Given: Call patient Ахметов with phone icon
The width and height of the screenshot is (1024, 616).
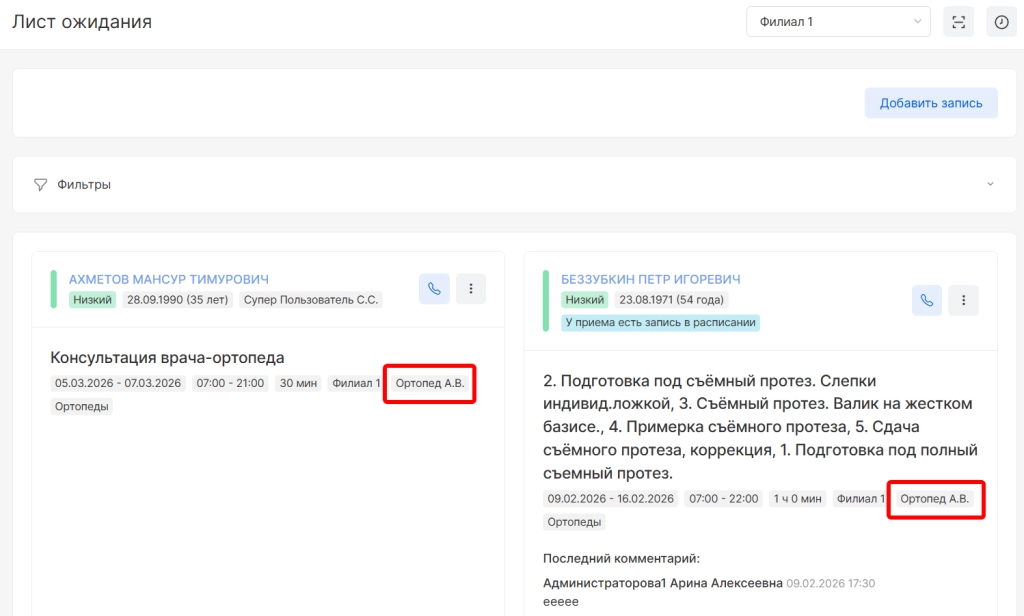Looking at the screenshot, I should (434, 289).
